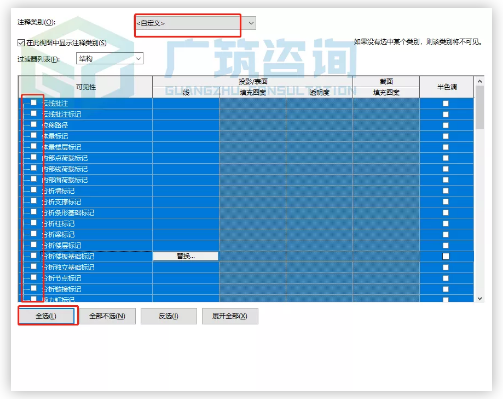
Task: Click the 半色调 column header
Action: click(447, 87)
